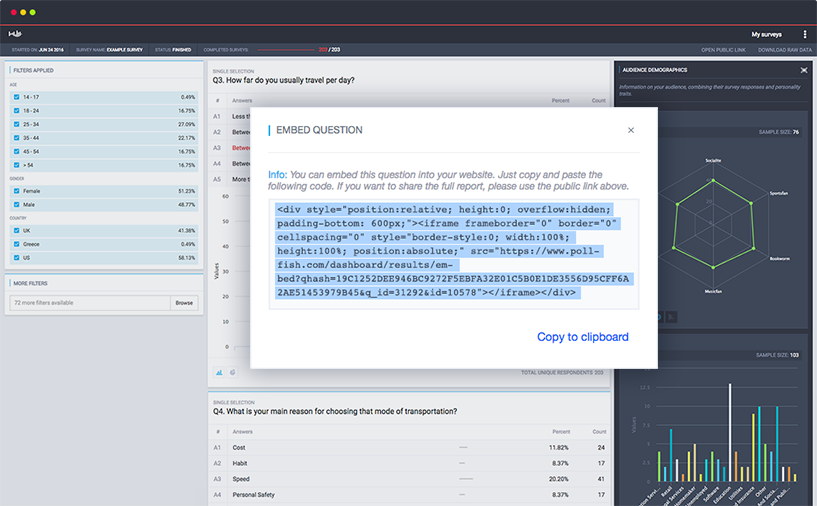Click Download Raw Data

coord(785,50)
